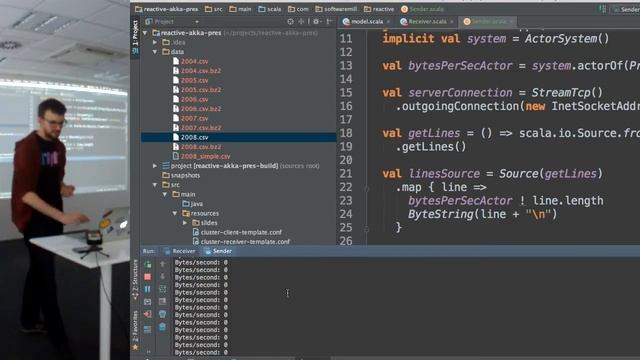Viewport: 640px width, 360px height.
Task: Expand the slides folder
Action: pyautogui.click(x=185, y=223)
